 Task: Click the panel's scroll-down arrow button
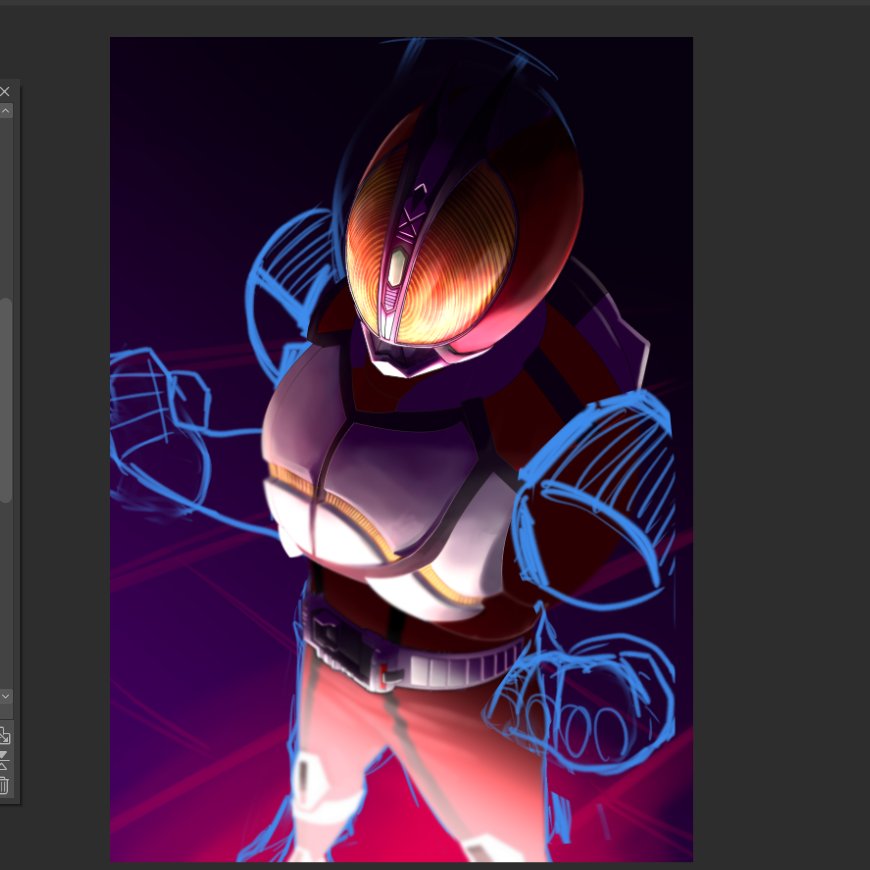point(6,696)
